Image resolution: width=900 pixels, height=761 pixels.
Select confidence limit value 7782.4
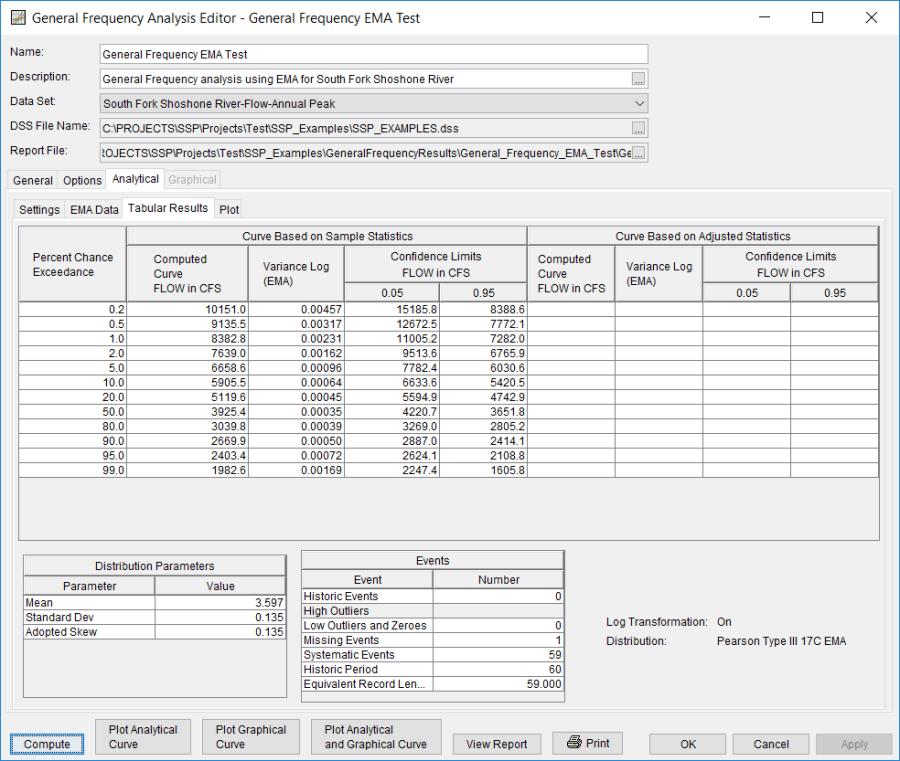pos(392,368)
